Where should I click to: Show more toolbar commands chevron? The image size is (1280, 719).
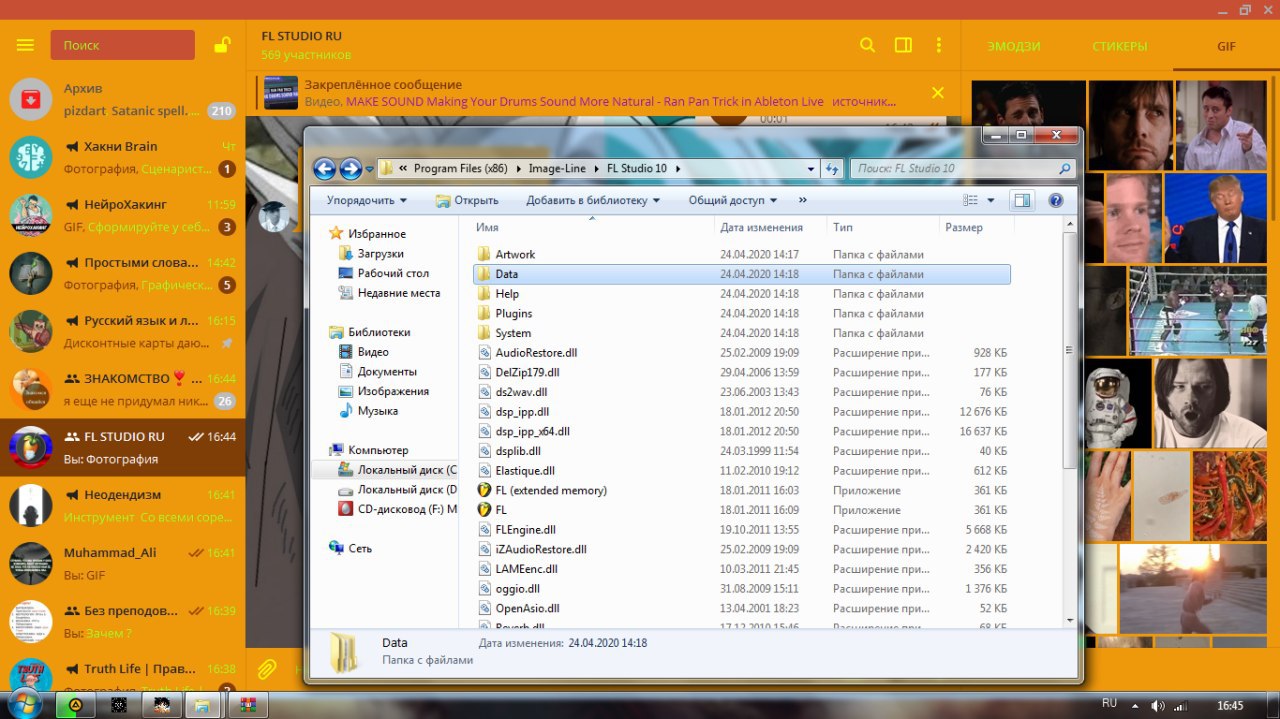pyautogui.click(x=803, y=200)
